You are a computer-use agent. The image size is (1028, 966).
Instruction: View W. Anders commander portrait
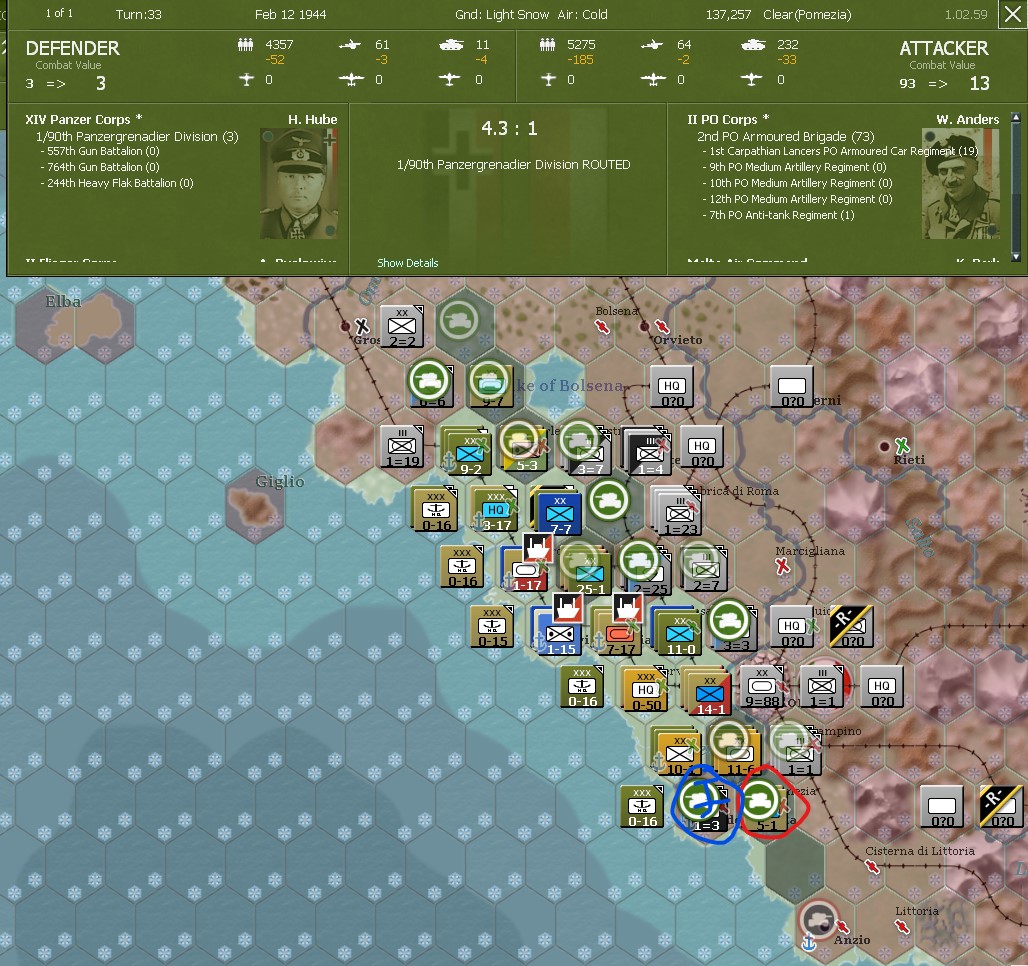961,183
